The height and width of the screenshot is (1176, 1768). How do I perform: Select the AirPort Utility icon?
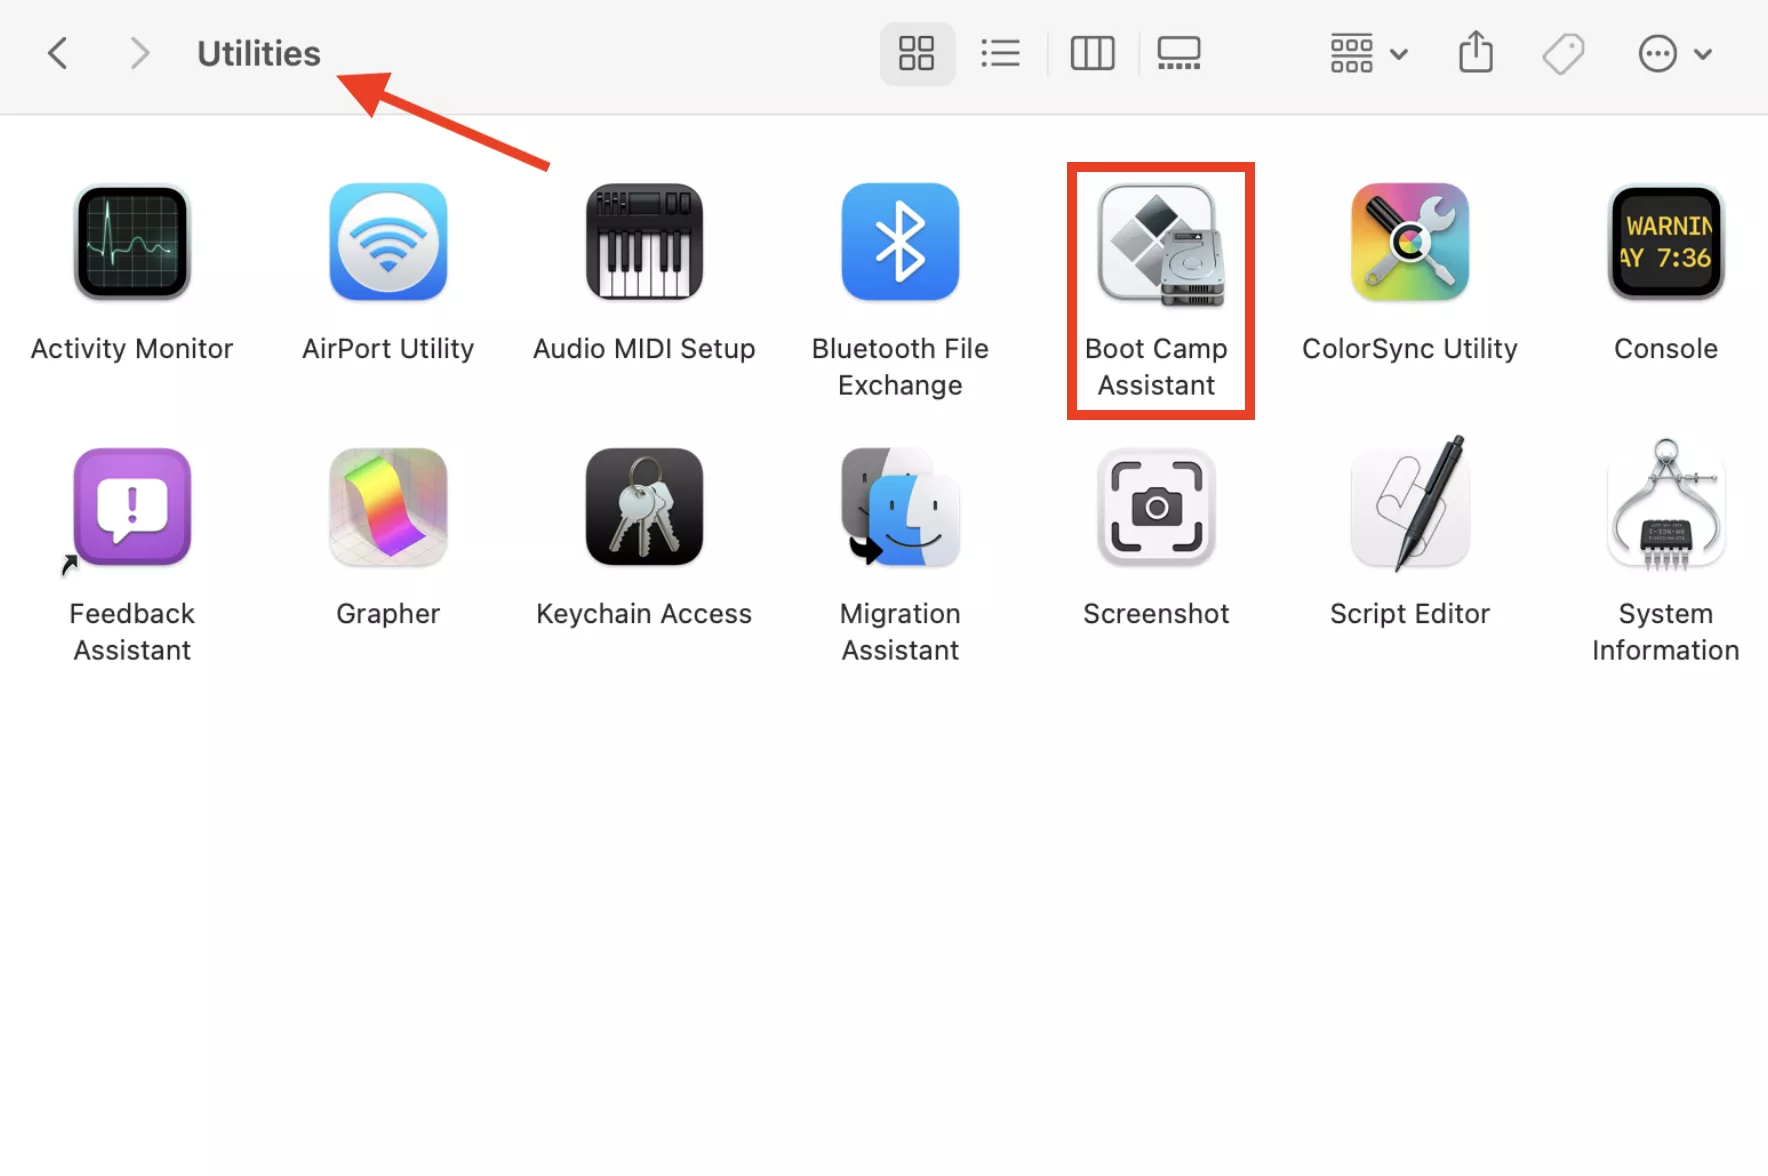click(388, 242)
